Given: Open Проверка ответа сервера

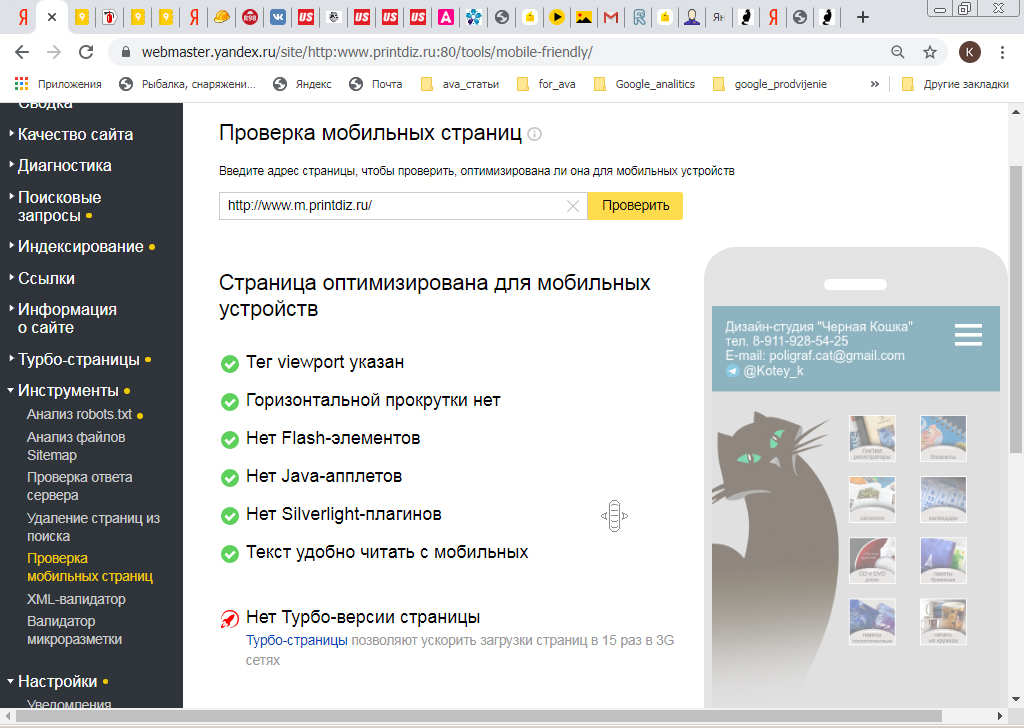Looking at the screenshot, I should [x=79, y=486].
